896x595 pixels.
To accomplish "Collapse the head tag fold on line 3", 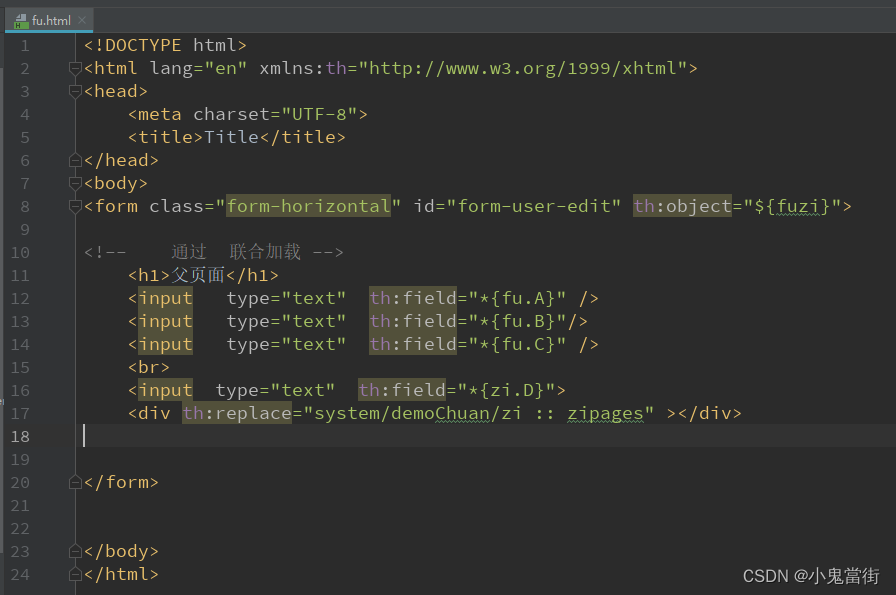I will point(75,91).
